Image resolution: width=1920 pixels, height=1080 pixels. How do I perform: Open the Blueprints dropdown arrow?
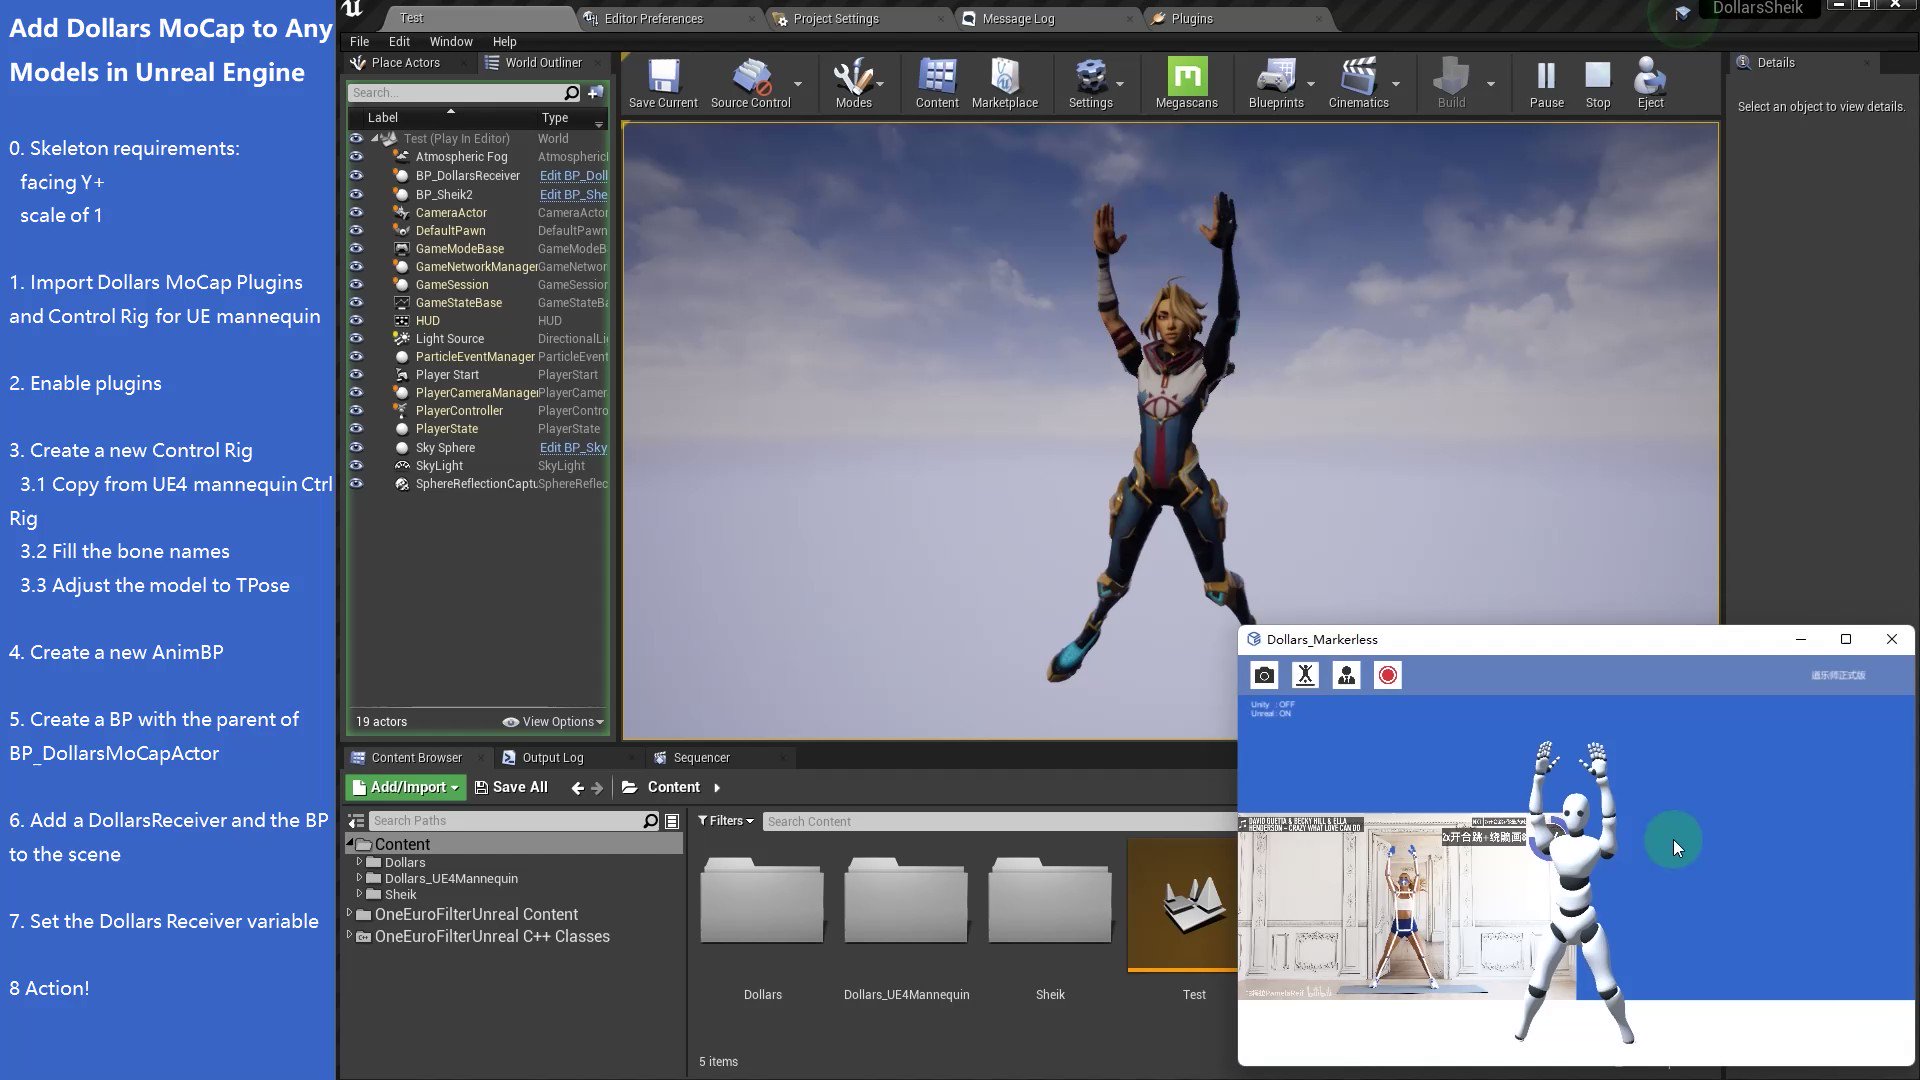point(1311,84)
